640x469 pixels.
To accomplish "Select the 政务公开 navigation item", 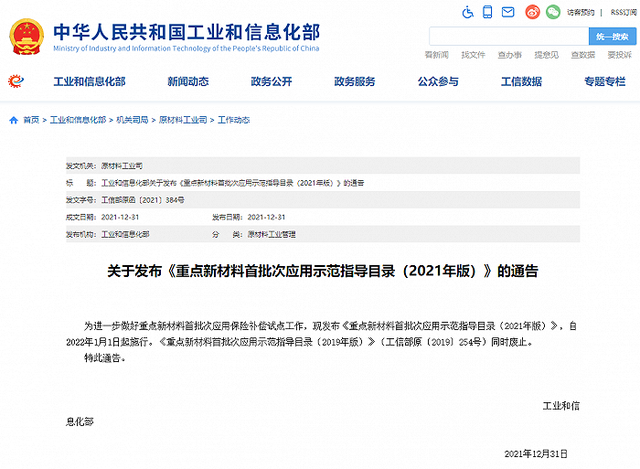I will coord(271,81).
